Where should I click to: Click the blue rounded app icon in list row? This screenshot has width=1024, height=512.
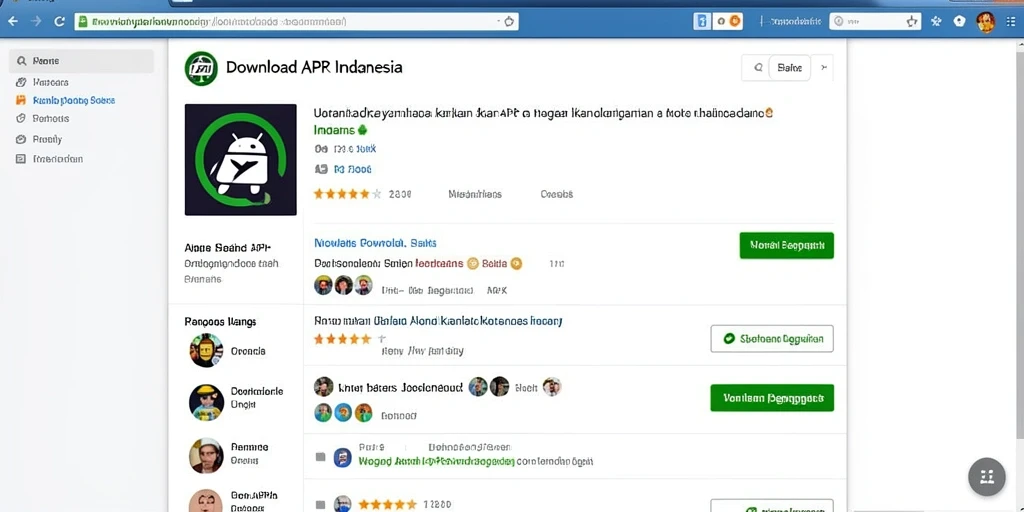pyautogui.click(x=342, y=457)
